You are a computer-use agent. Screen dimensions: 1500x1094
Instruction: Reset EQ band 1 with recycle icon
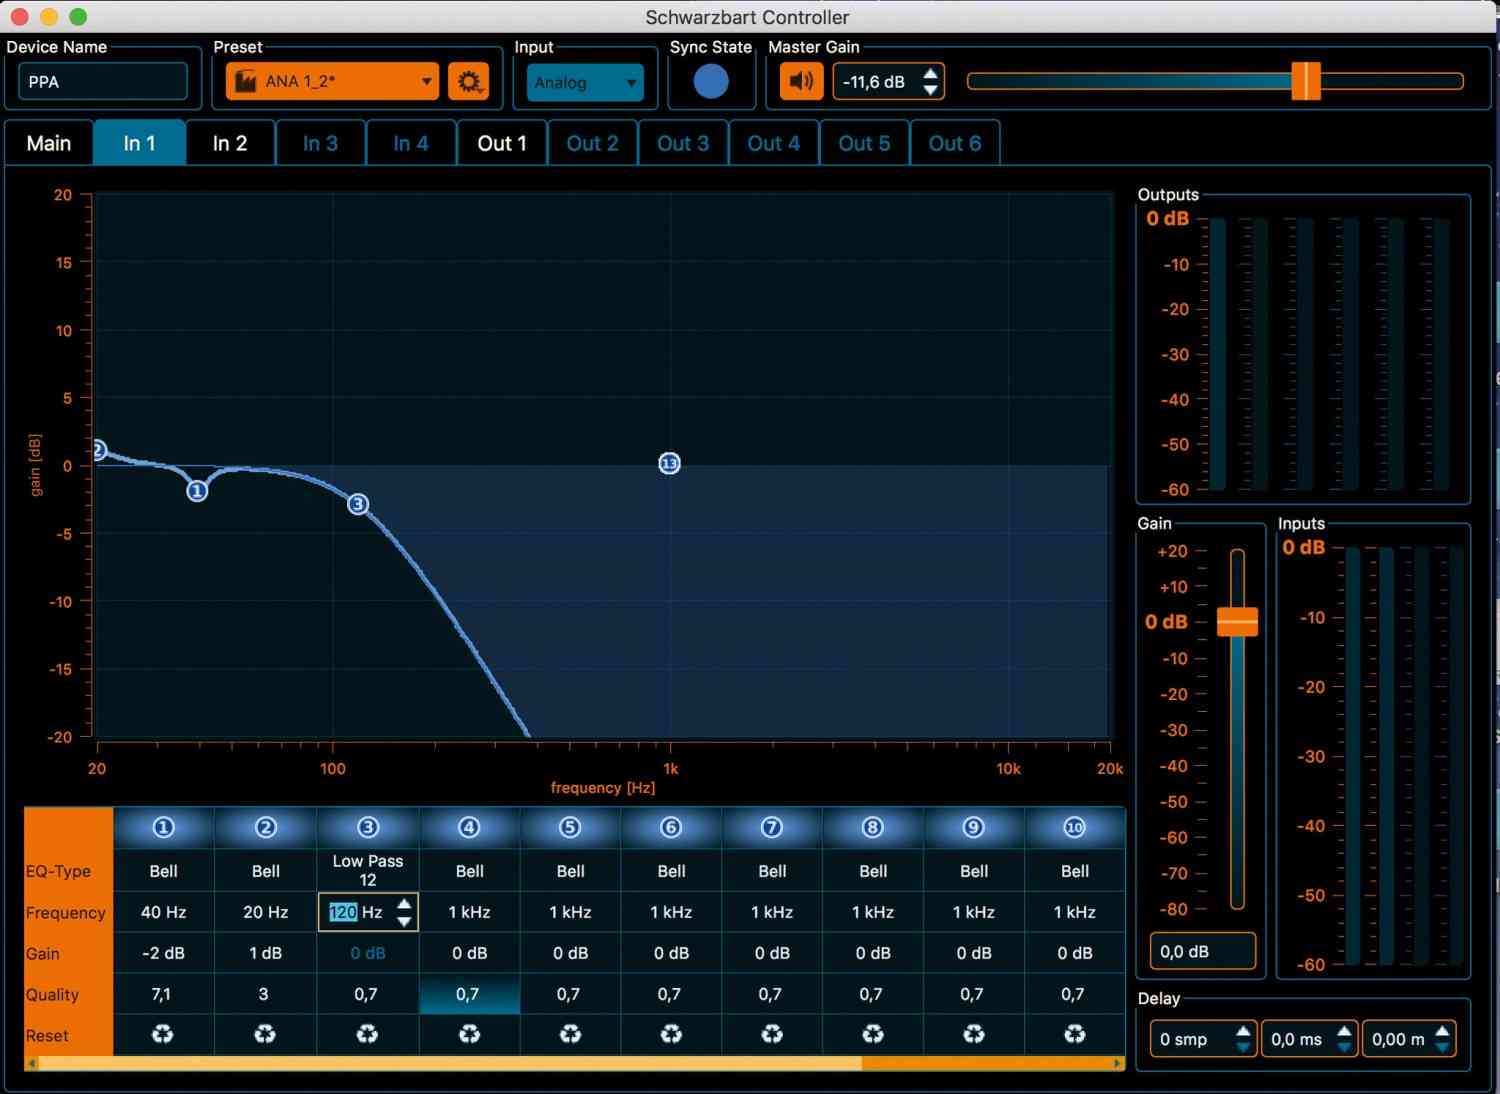point(163,1034)
